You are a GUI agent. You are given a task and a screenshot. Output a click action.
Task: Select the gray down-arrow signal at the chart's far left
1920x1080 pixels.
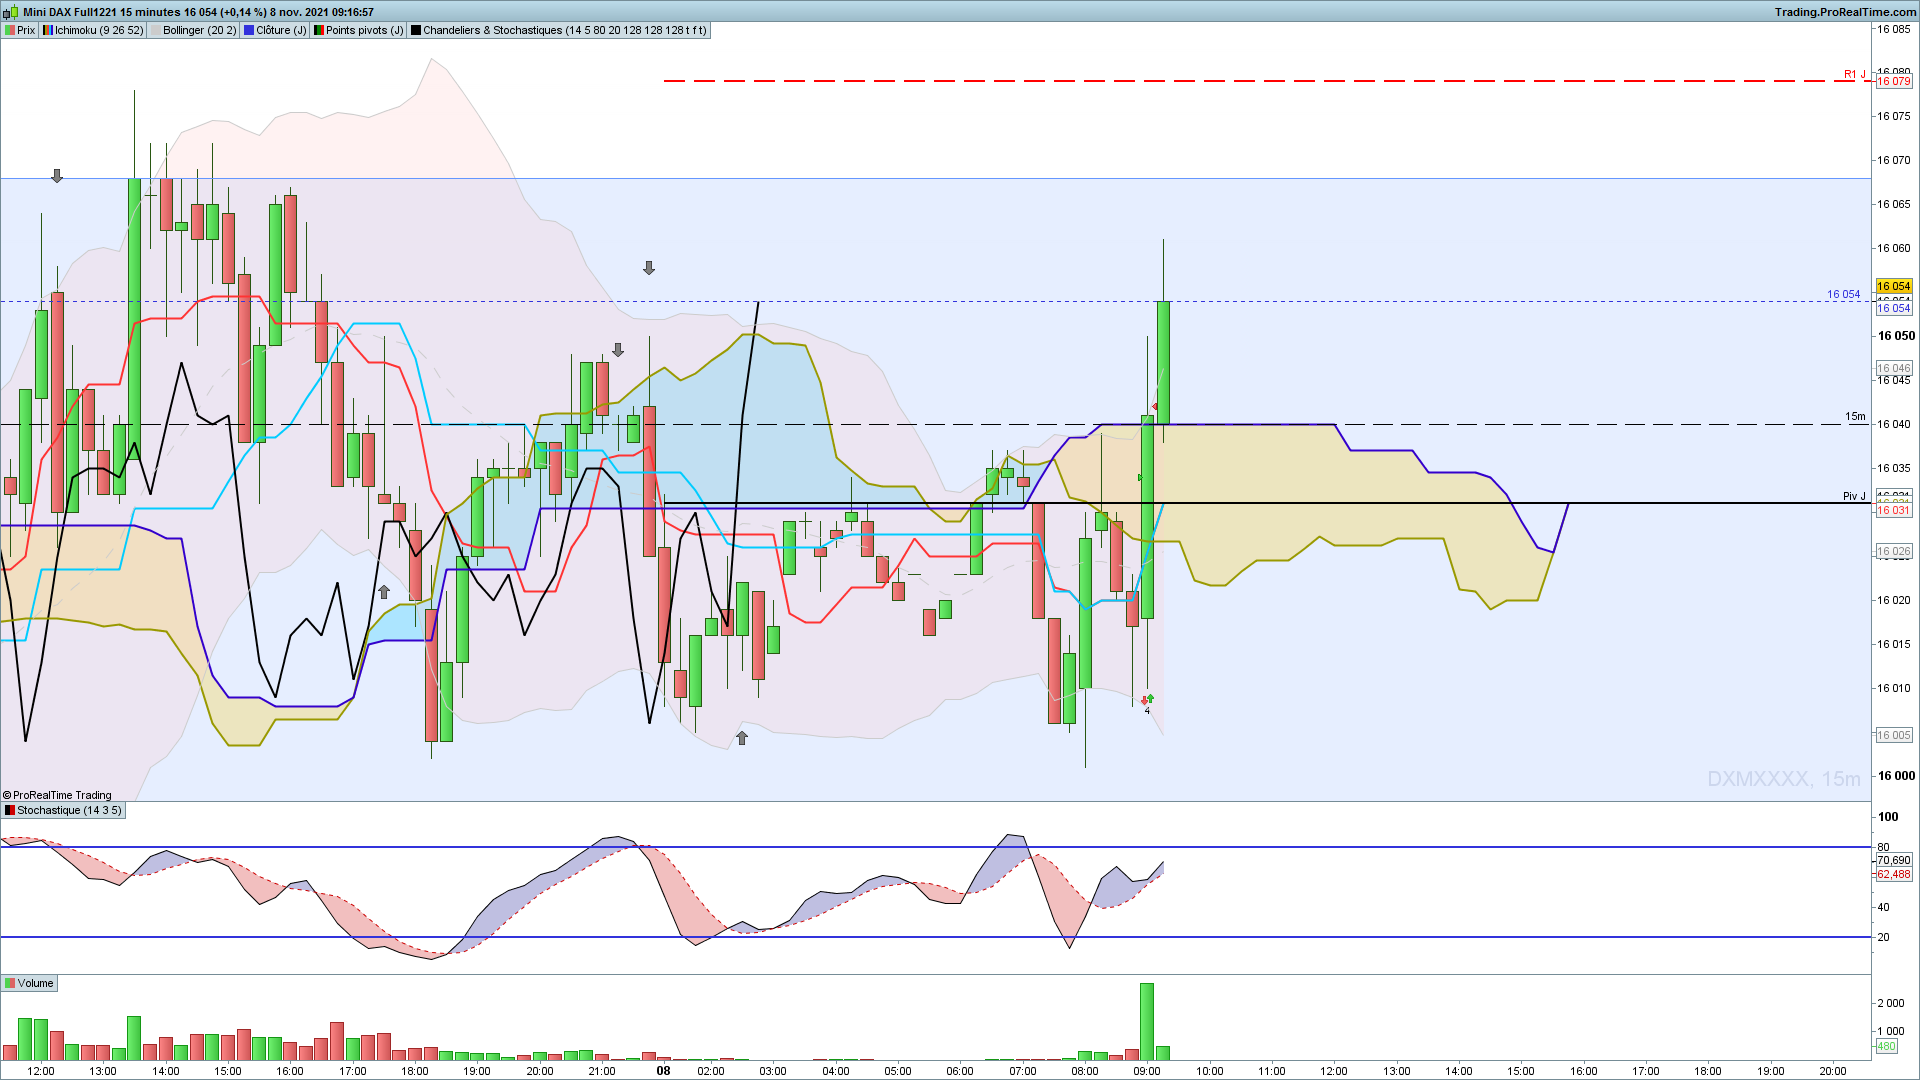57,176
